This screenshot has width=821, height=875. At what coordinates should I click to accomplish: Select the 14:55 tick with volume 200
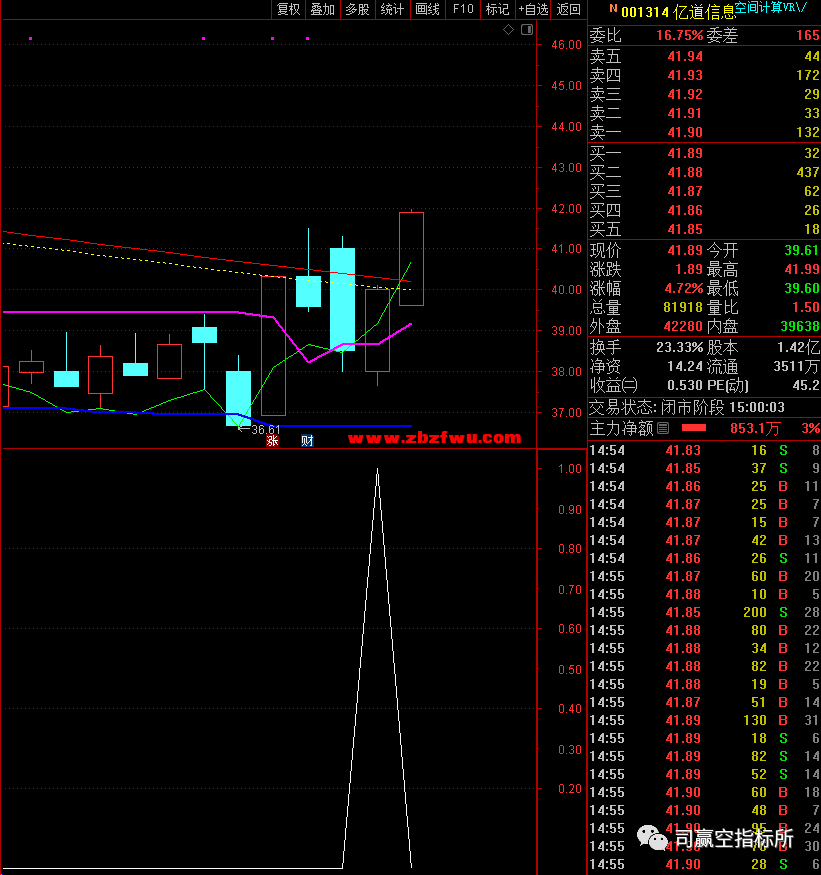point(704,612)
